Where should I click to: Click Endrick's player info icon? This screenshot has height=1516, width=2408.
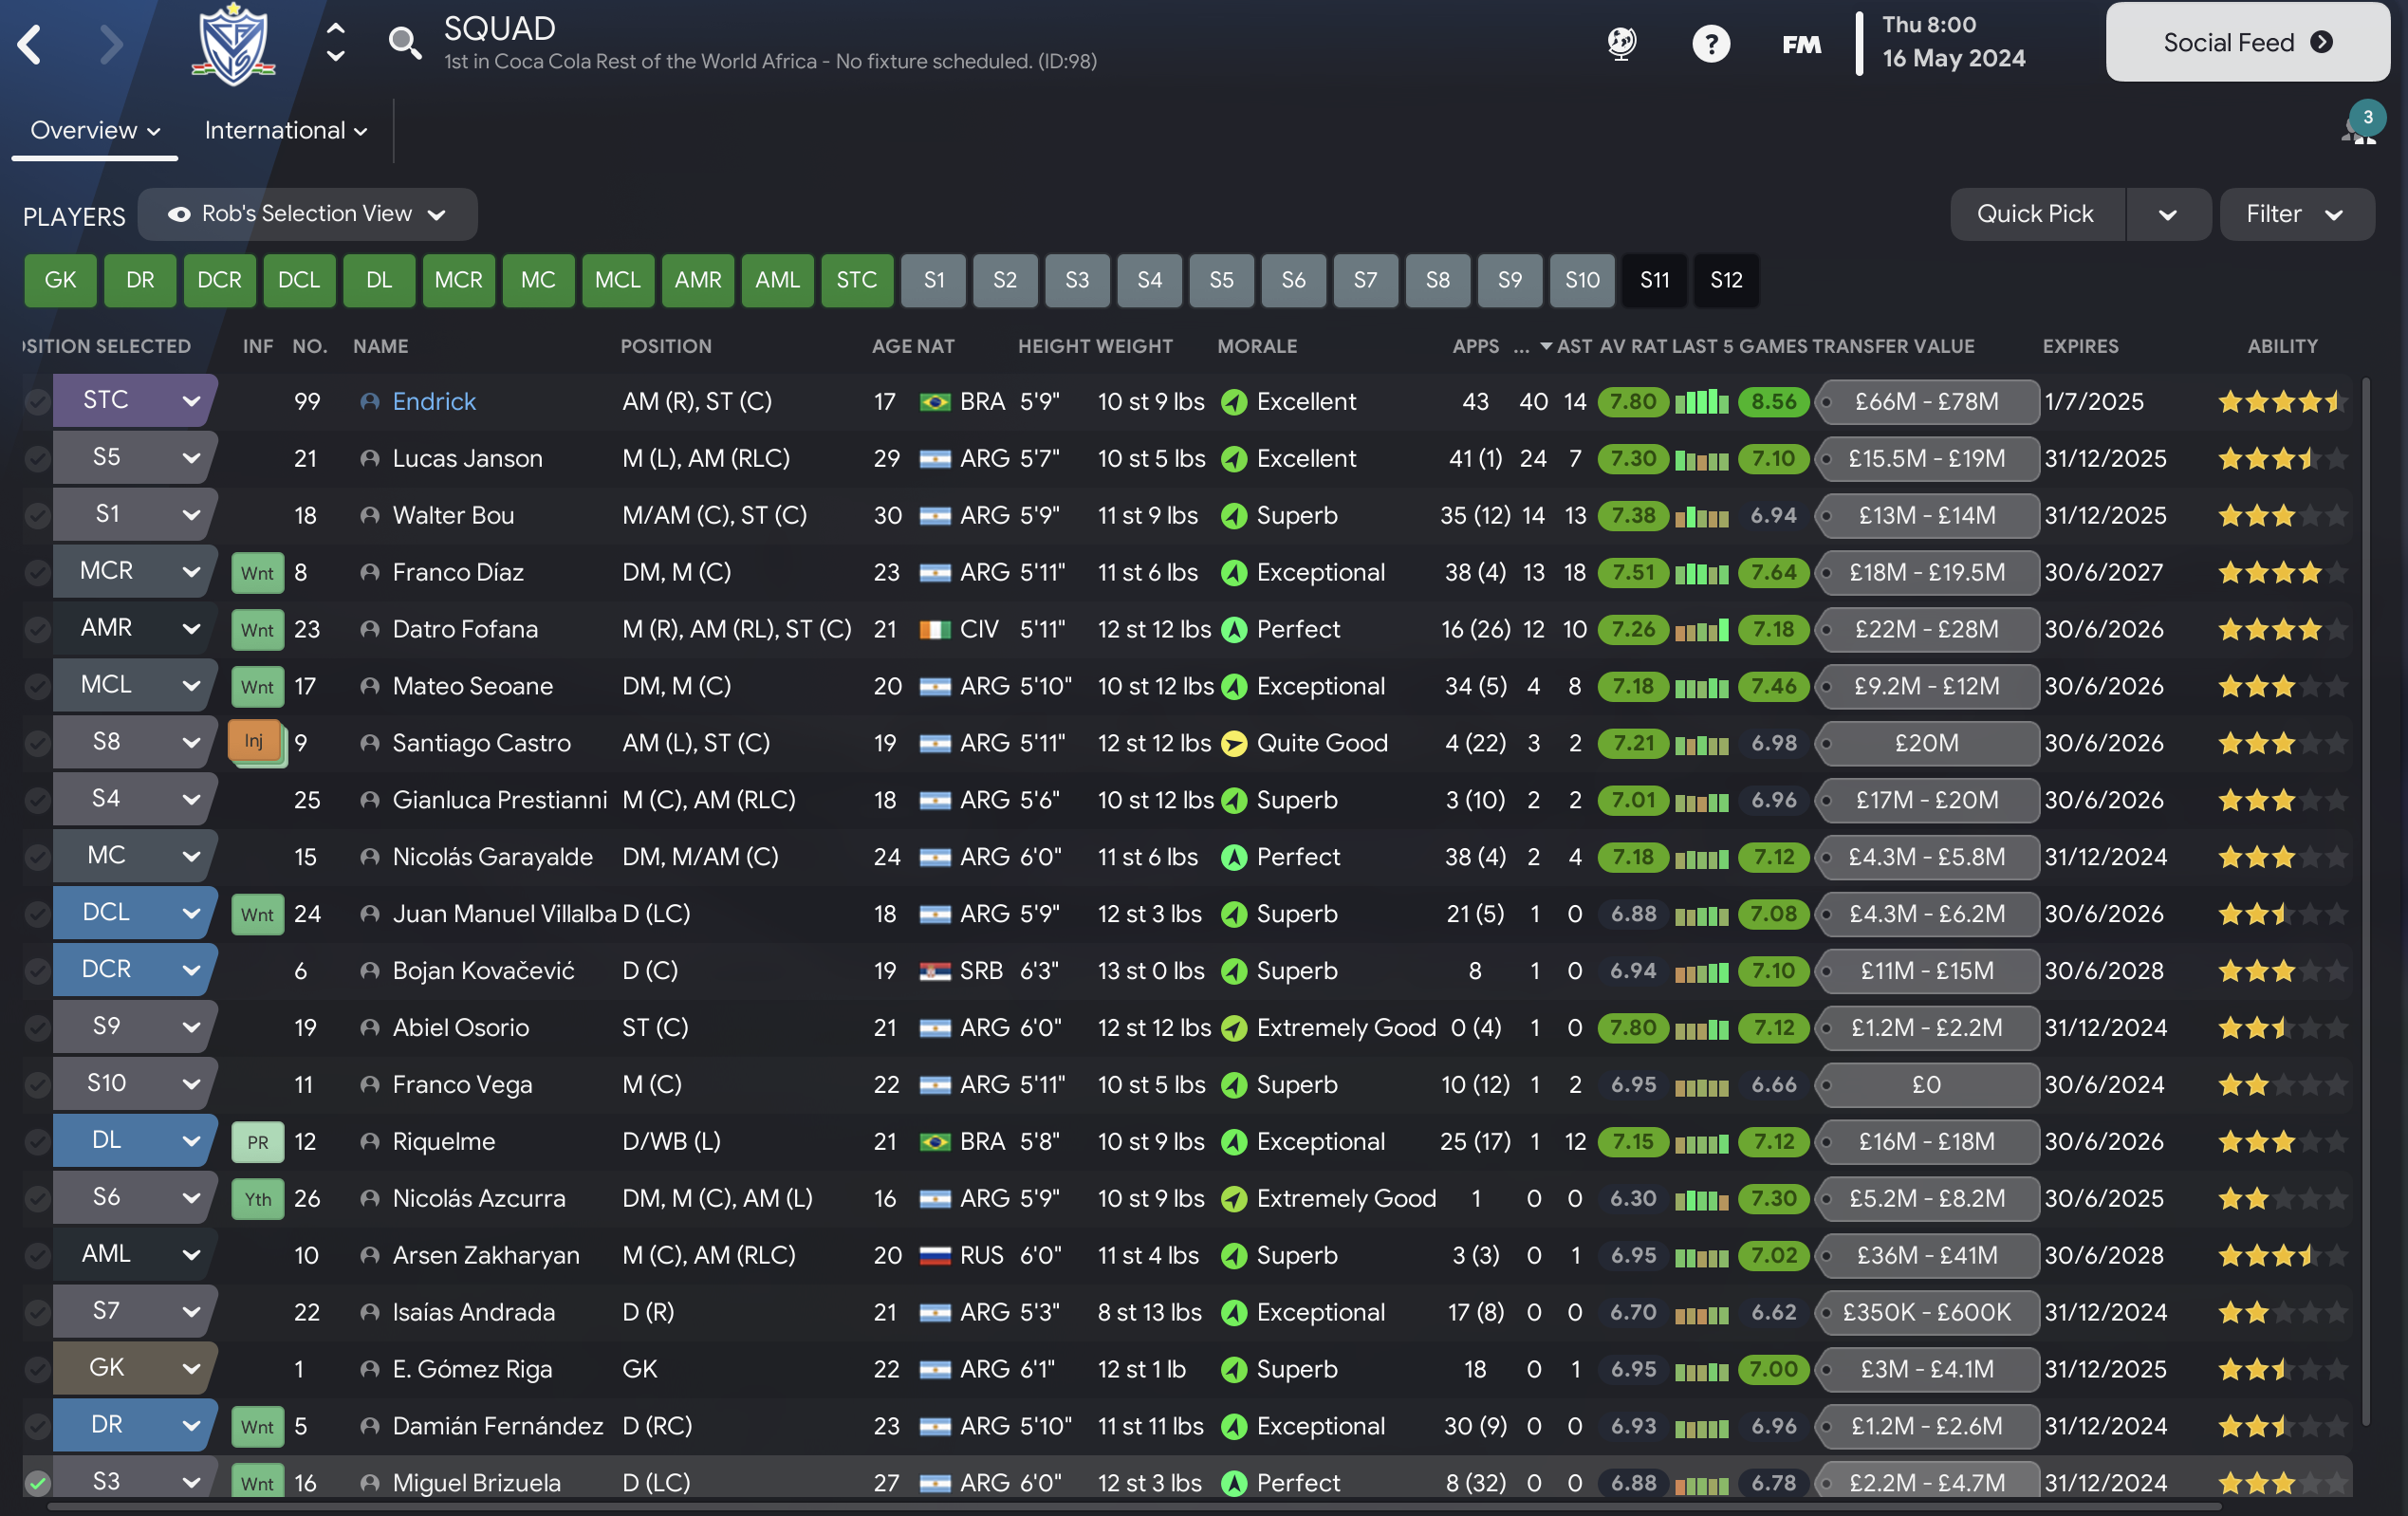click(370, 402)
